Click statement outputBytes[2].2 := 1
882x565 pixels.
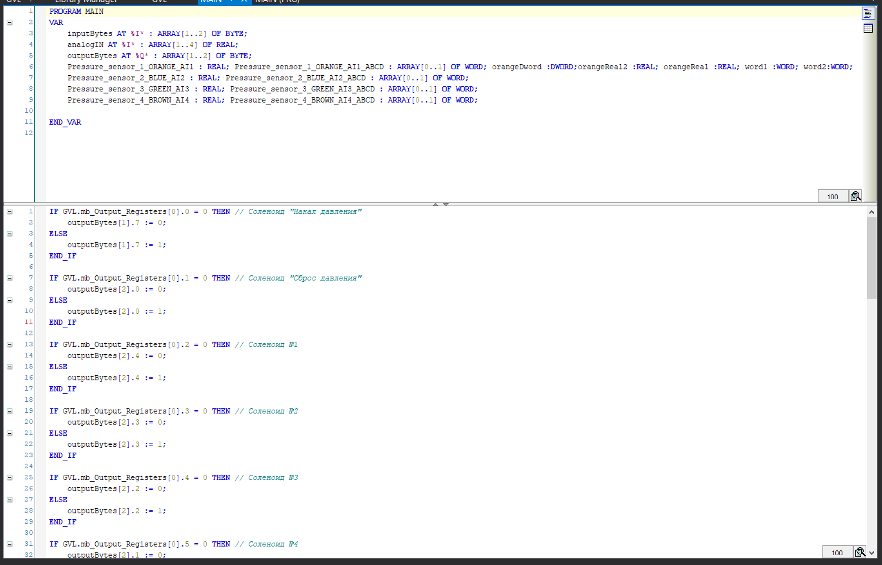pyautogui.click(x=117, y=511)
